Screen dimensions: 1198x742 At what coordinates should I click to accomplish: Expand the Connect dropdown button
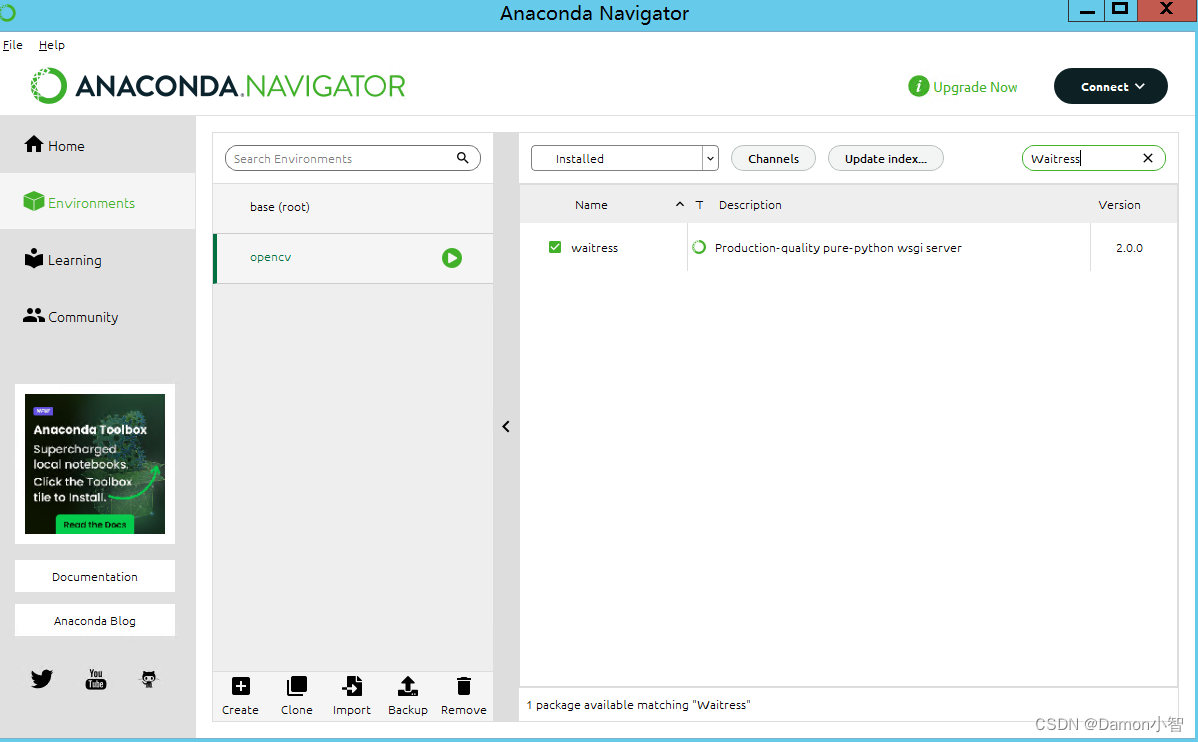(x=1111, y=86)
